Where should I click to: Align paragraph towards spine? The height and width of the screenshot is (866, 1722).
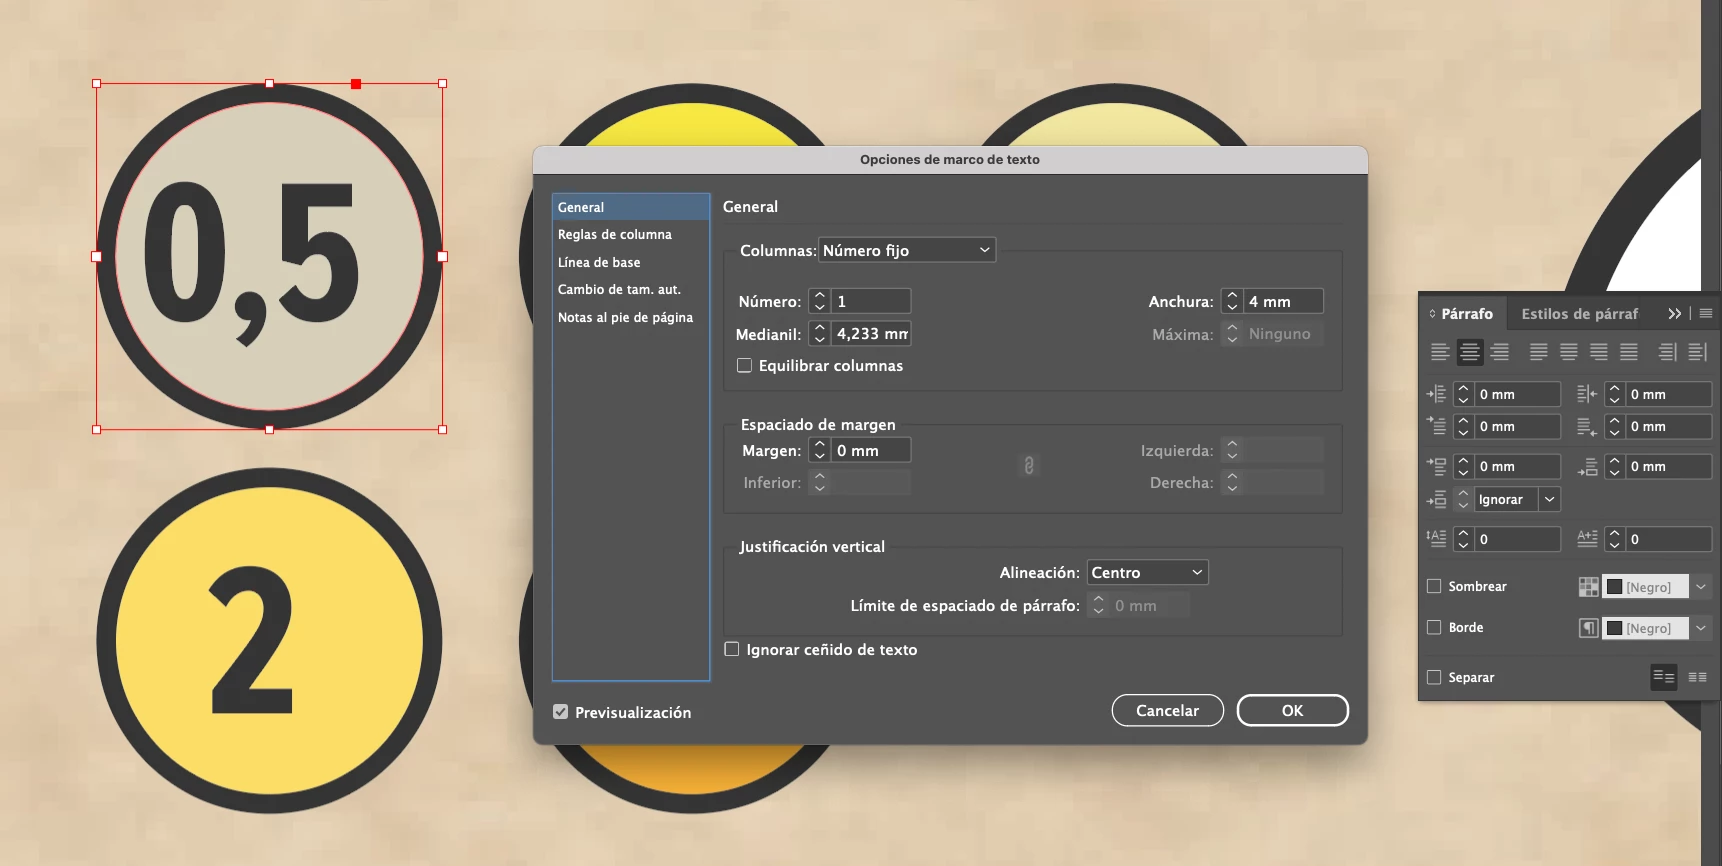(x=1667, y=352)
